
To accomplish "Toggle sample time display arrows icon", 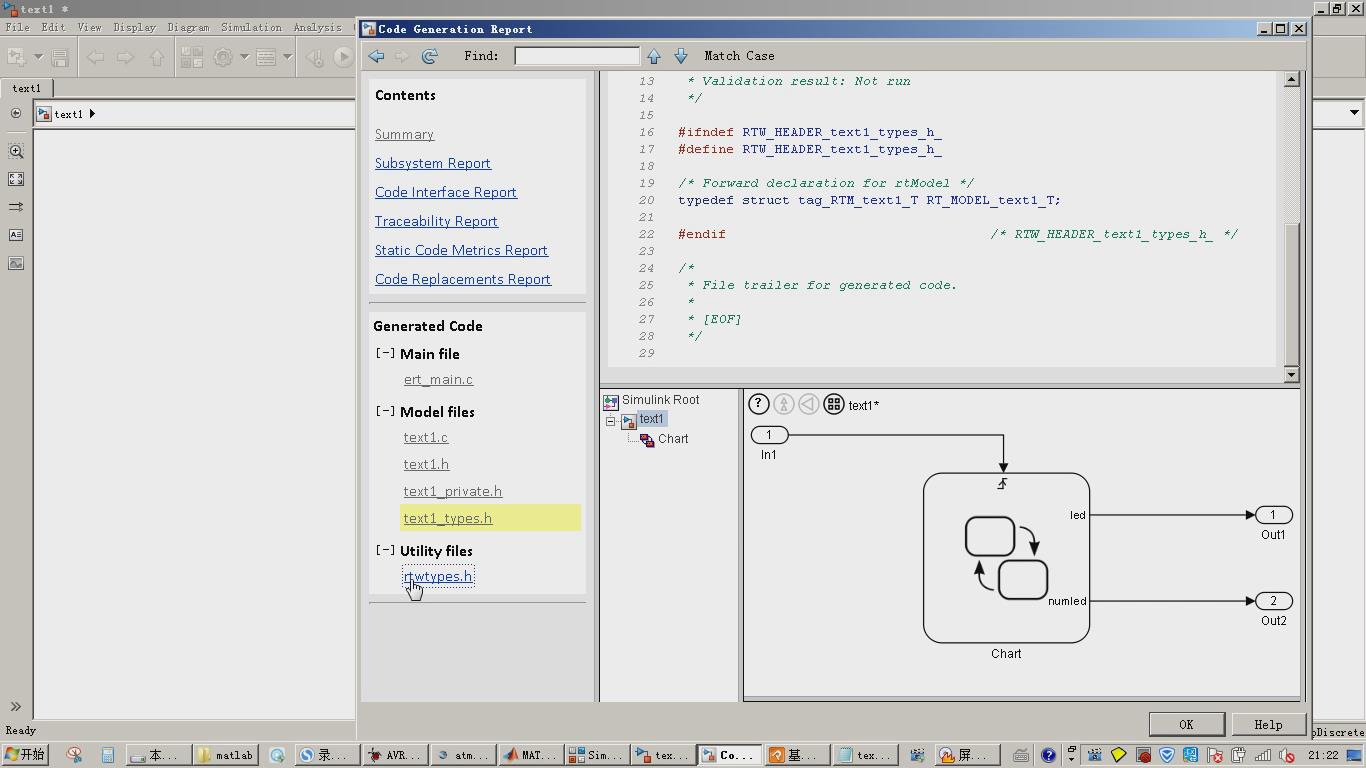I will (16, 207).
